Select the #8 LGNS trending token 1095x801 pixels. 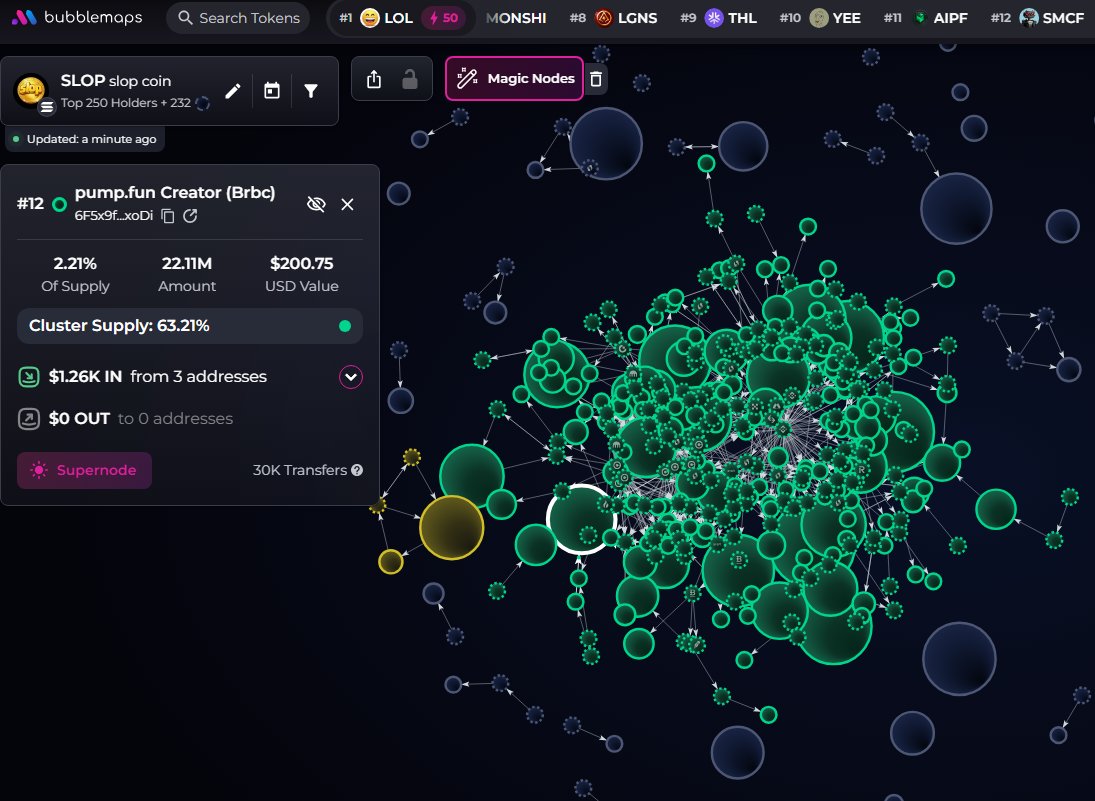click(x=613, y=18)
